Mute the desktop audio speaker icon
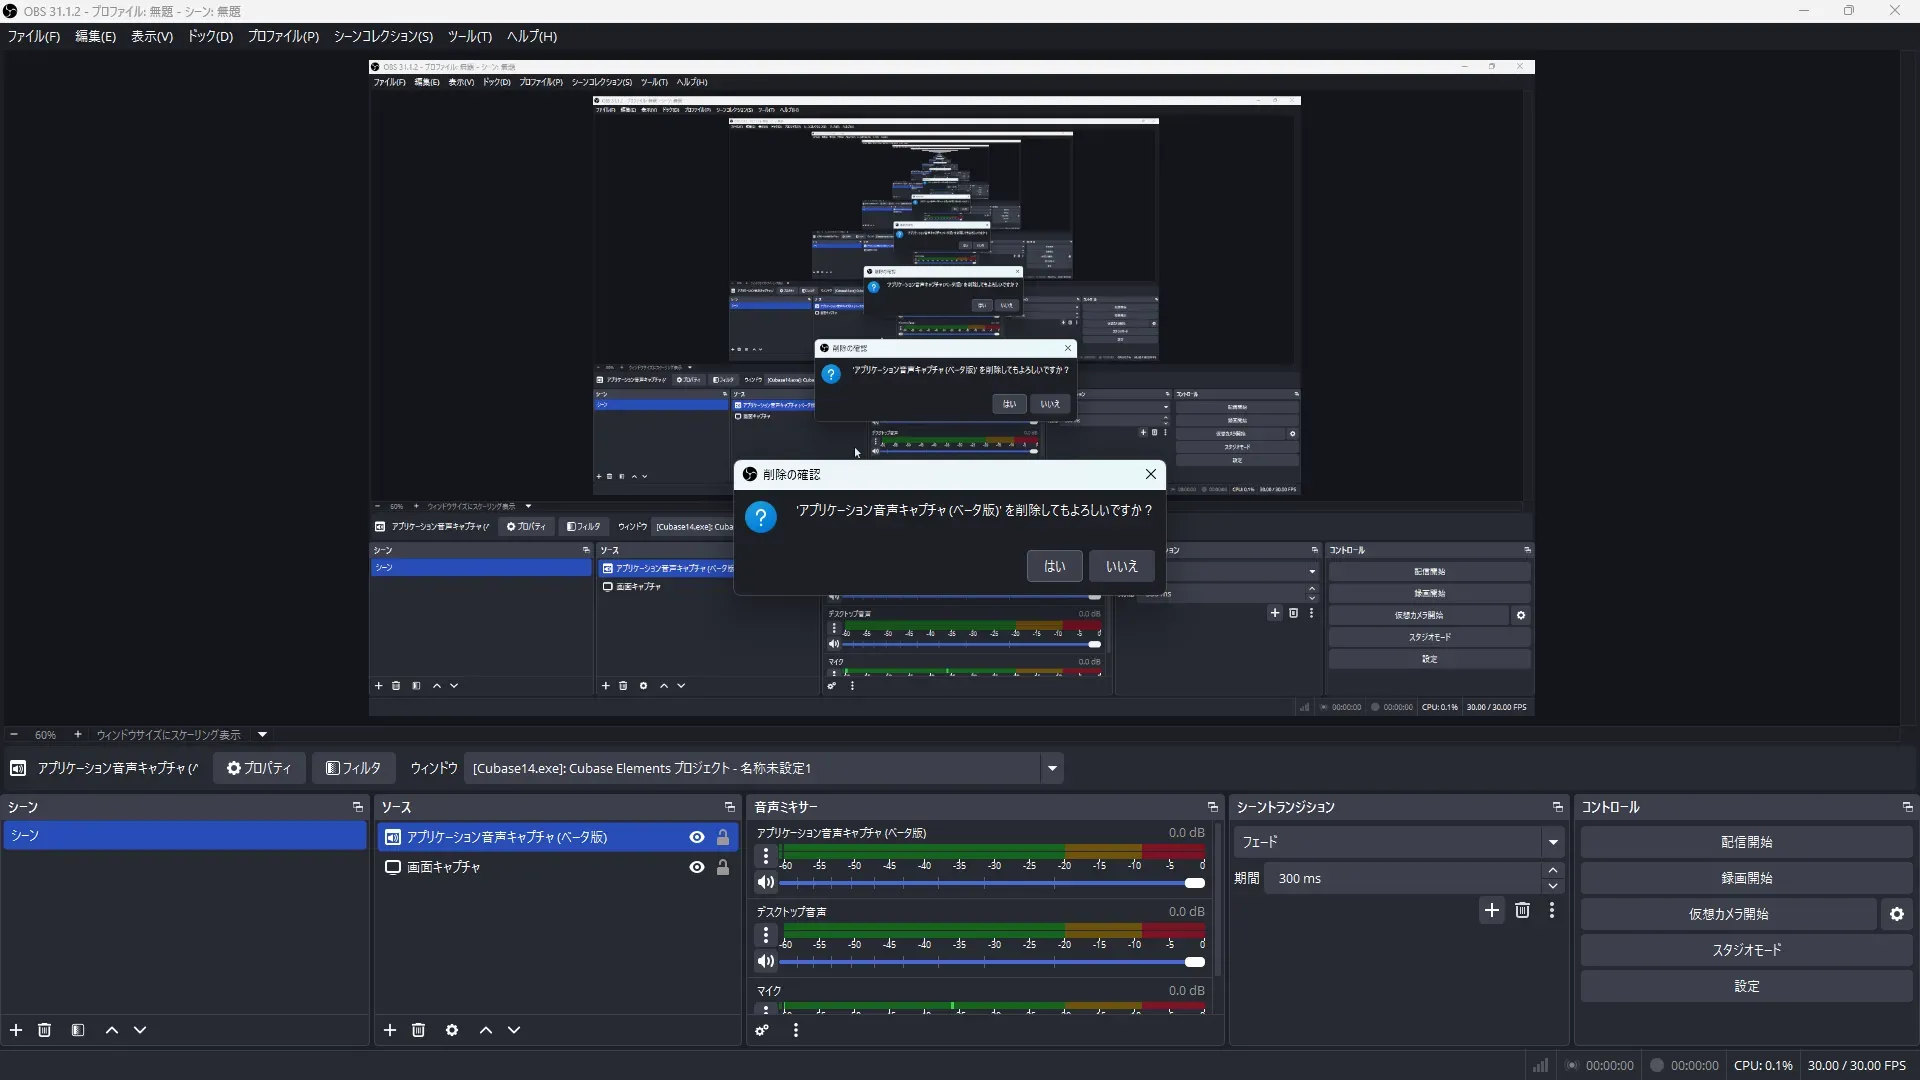 (766, 962)
